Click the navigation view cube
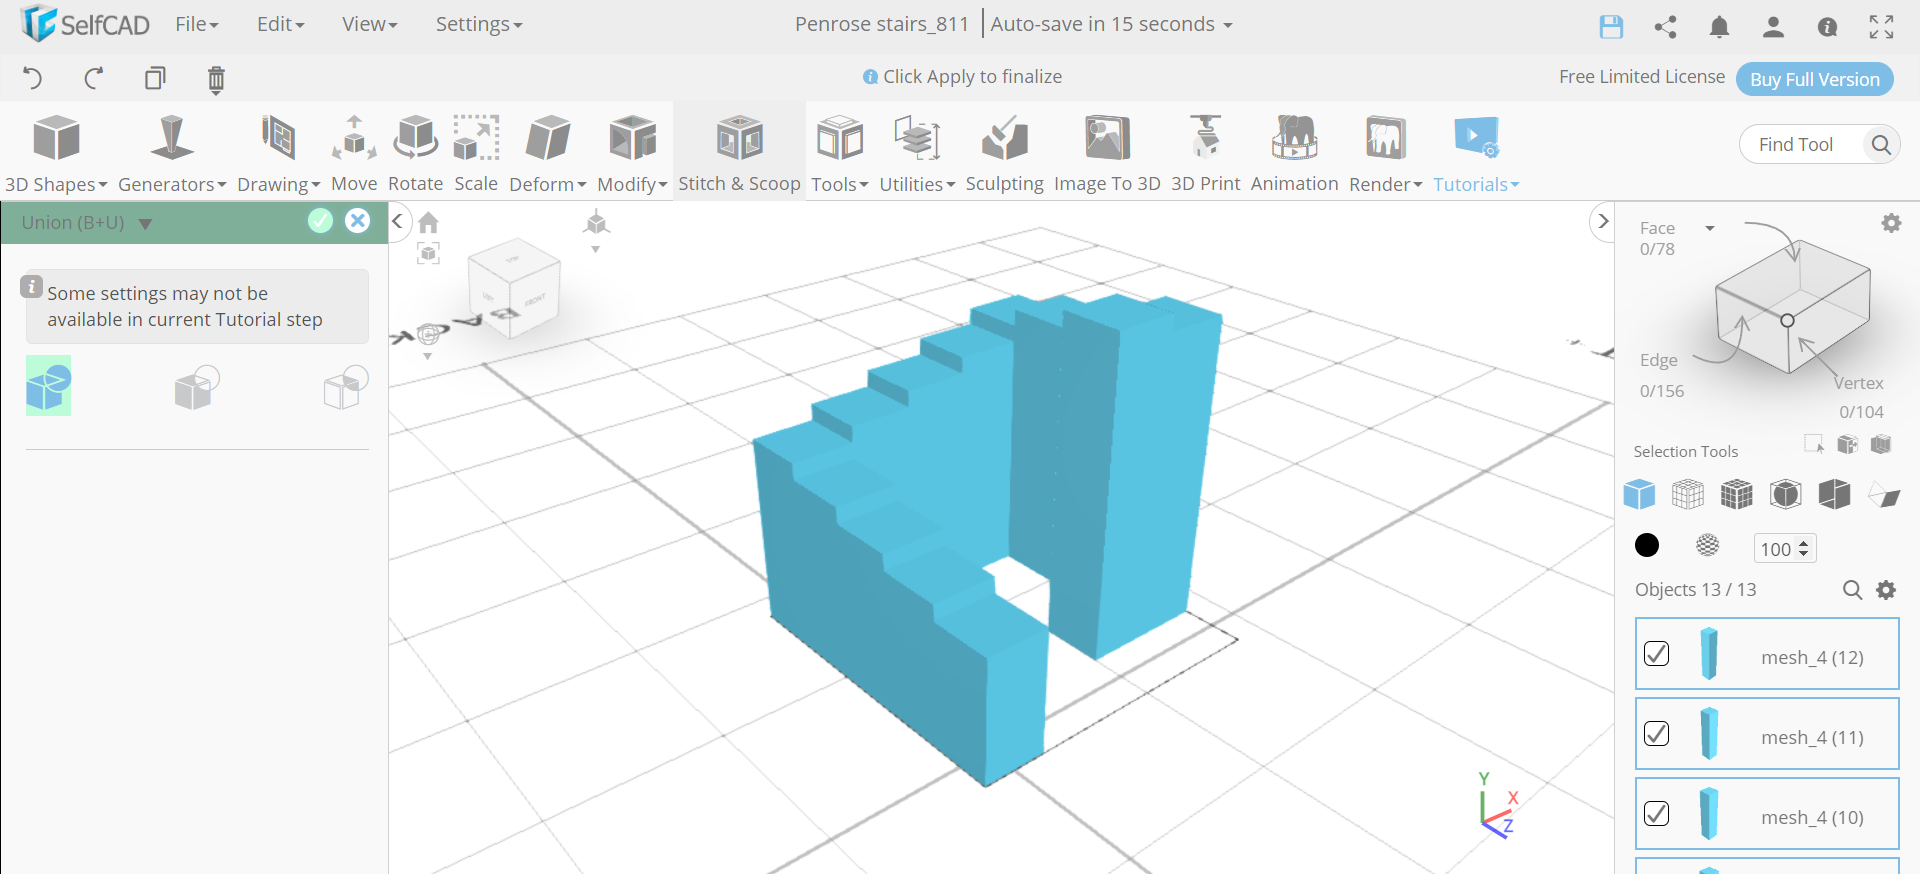The height and width of the screenshot is (874, 1920). [x=514, y=288]
